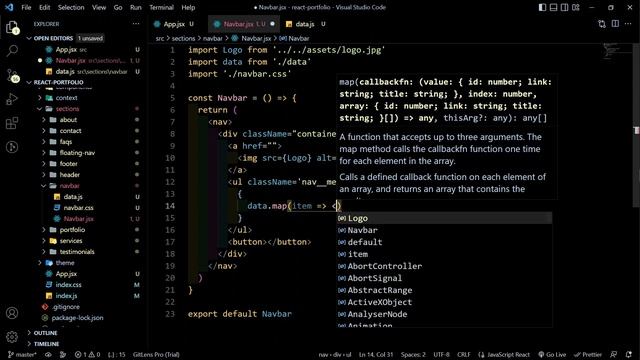This screenshot has height=360, width=640.
Task: Click the master branch status item
Action: tap(22, 355)
